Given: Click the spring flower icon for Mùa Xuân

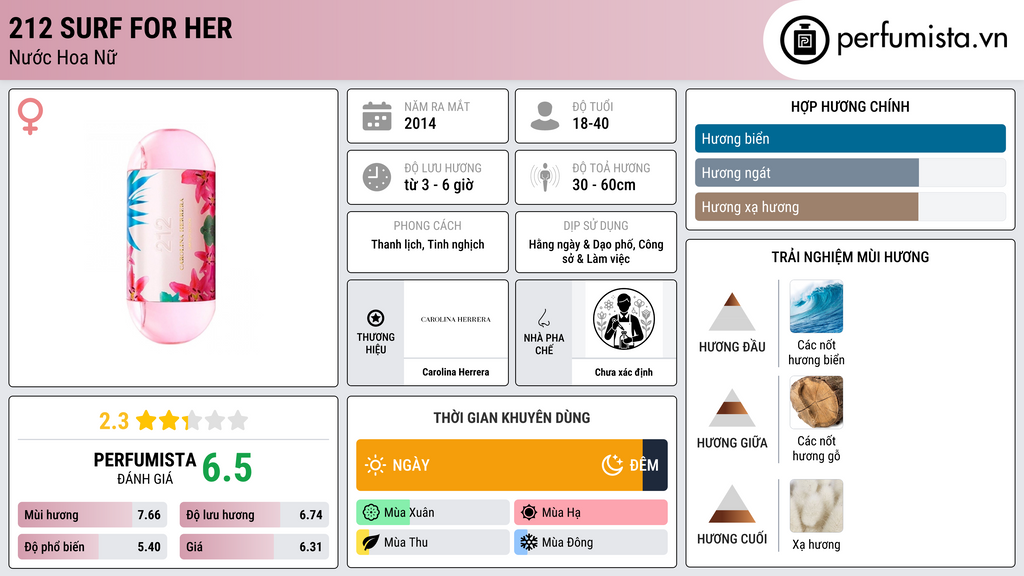Looking at the screenshot, I should coord(371,513).
